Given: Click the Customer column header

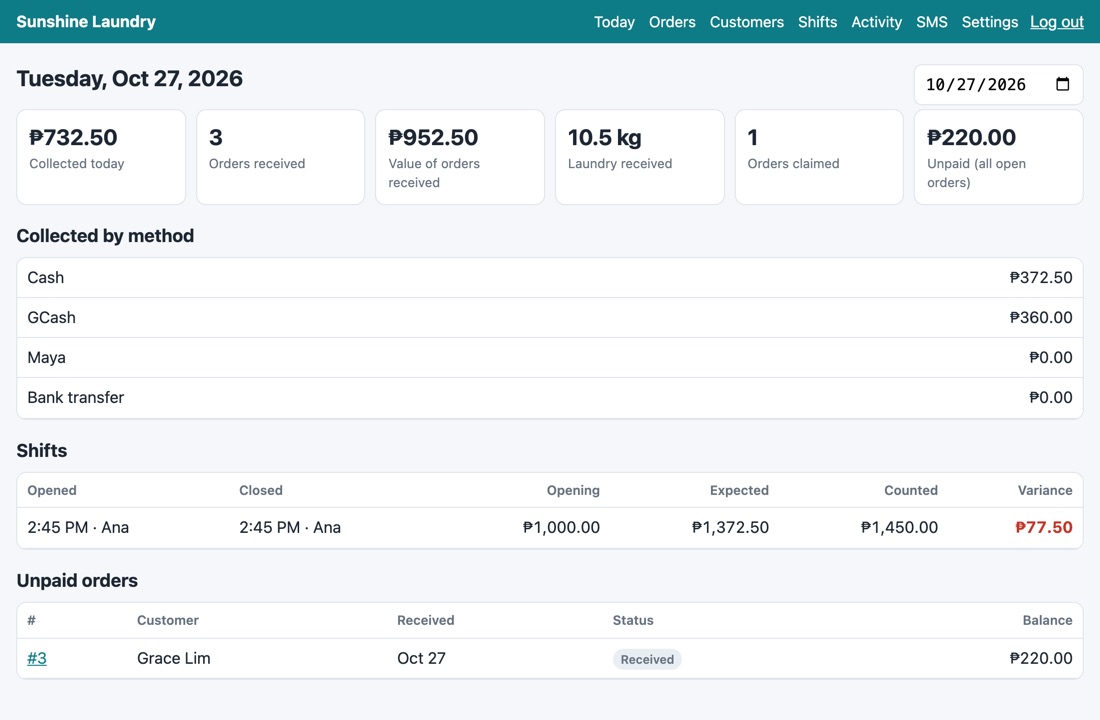Looking at the screenshot, I should click(168, 620).
